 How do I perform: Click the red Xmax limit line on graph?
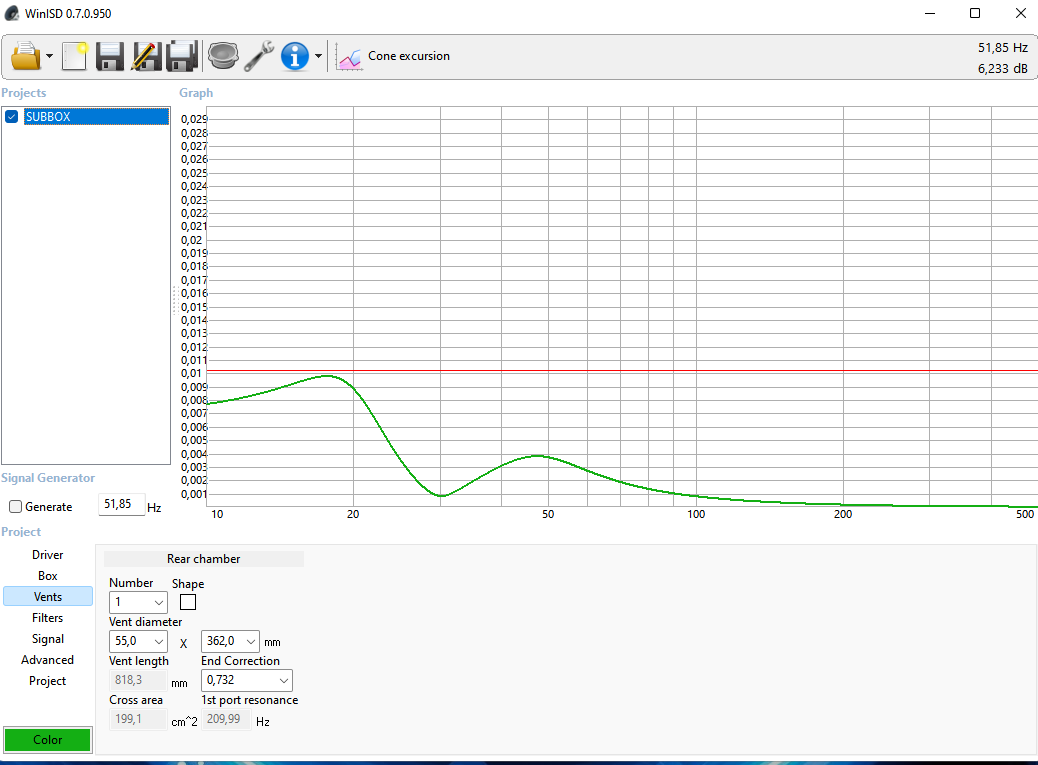[622, 371]
